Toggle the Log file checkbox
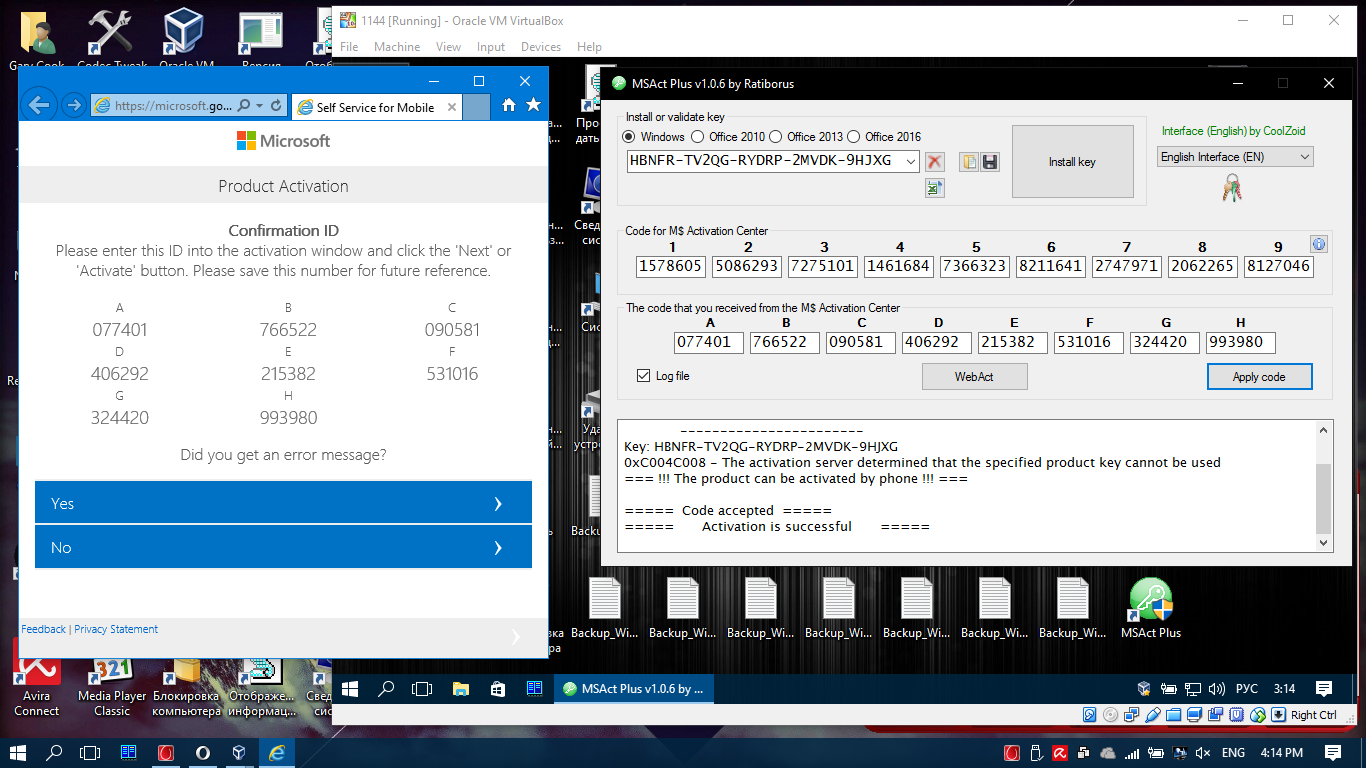Image resolution: width=1366 pixels, height=768 pixels. (644, 376)
